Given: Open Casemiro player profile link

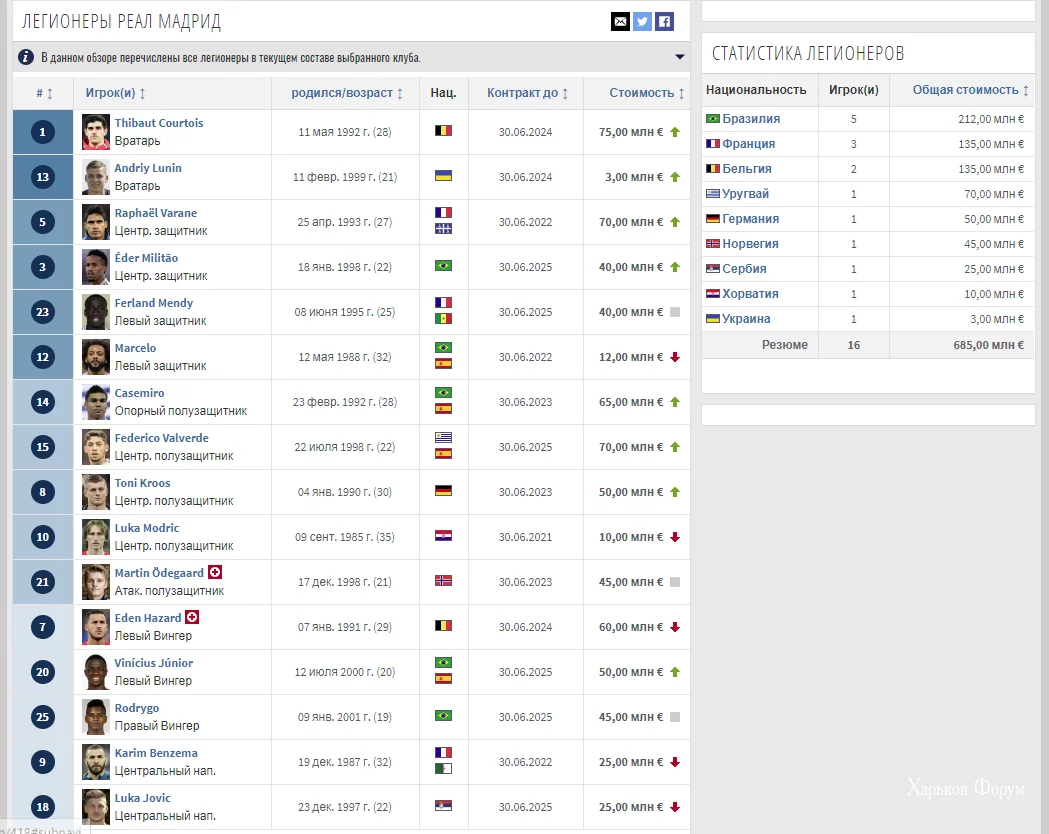Looking at the screenshot, I should pos(139,393).
